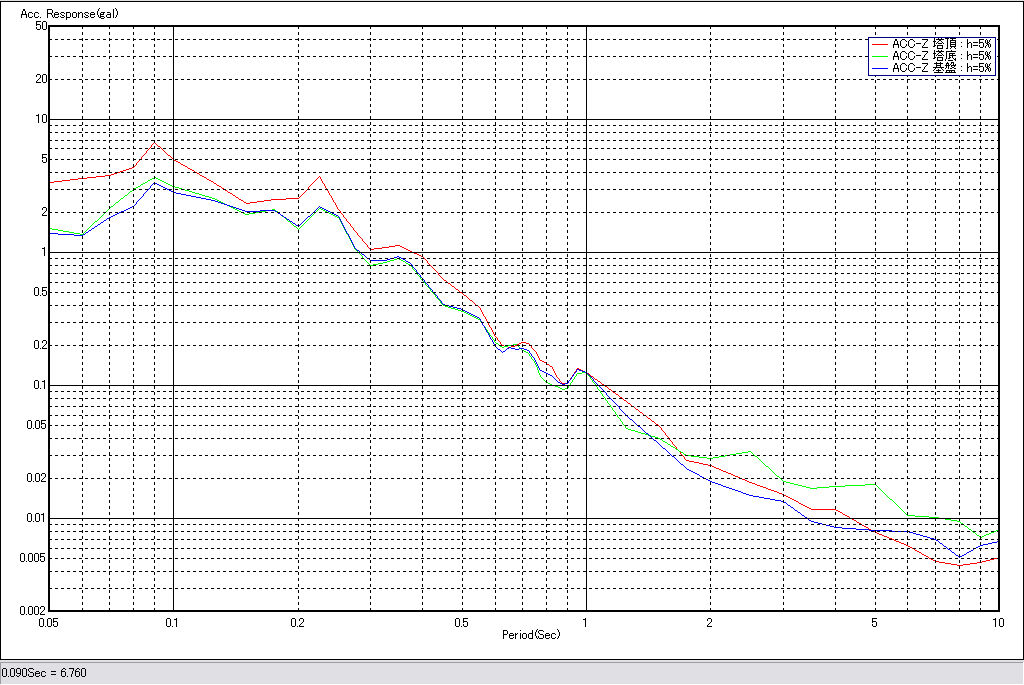
Task: Click the 0.01 tick label on Y axis
Action: pos(38,518)
